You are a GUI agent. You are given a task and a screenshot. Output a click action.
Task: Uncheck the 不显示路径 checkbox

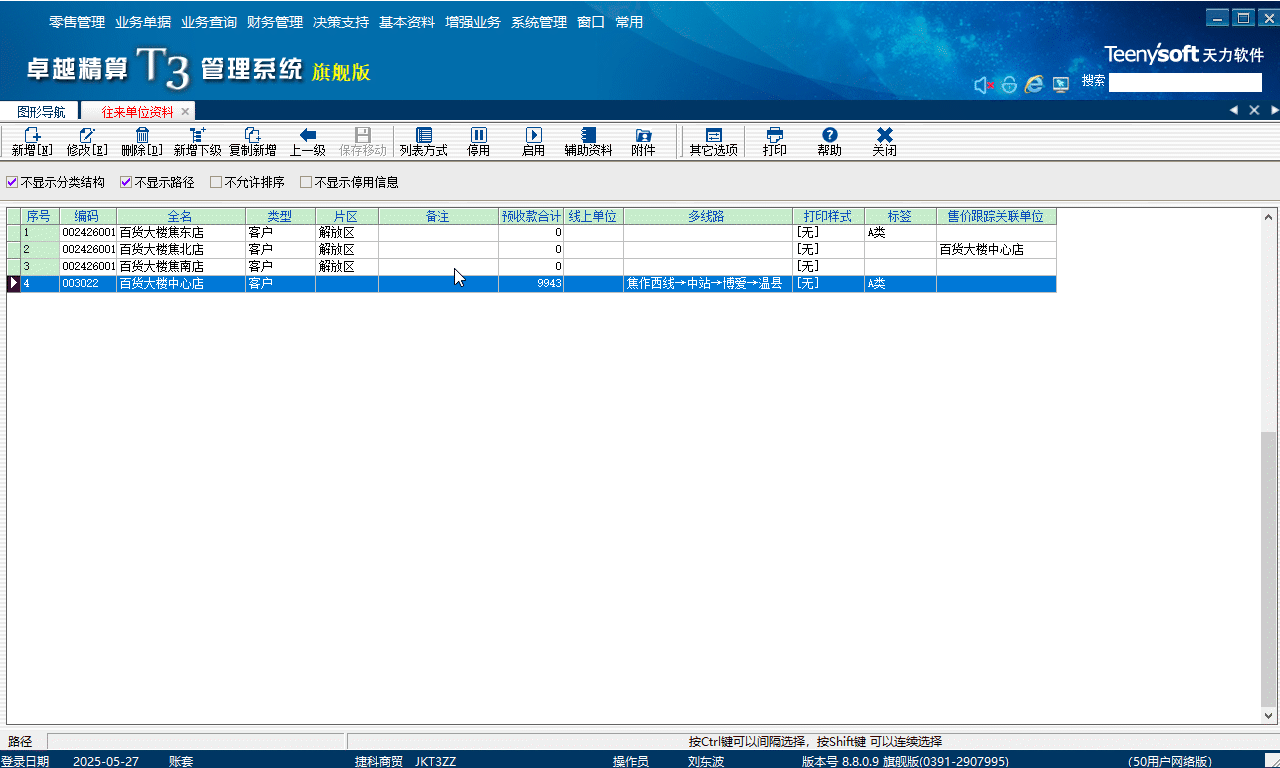coord(126,183)
